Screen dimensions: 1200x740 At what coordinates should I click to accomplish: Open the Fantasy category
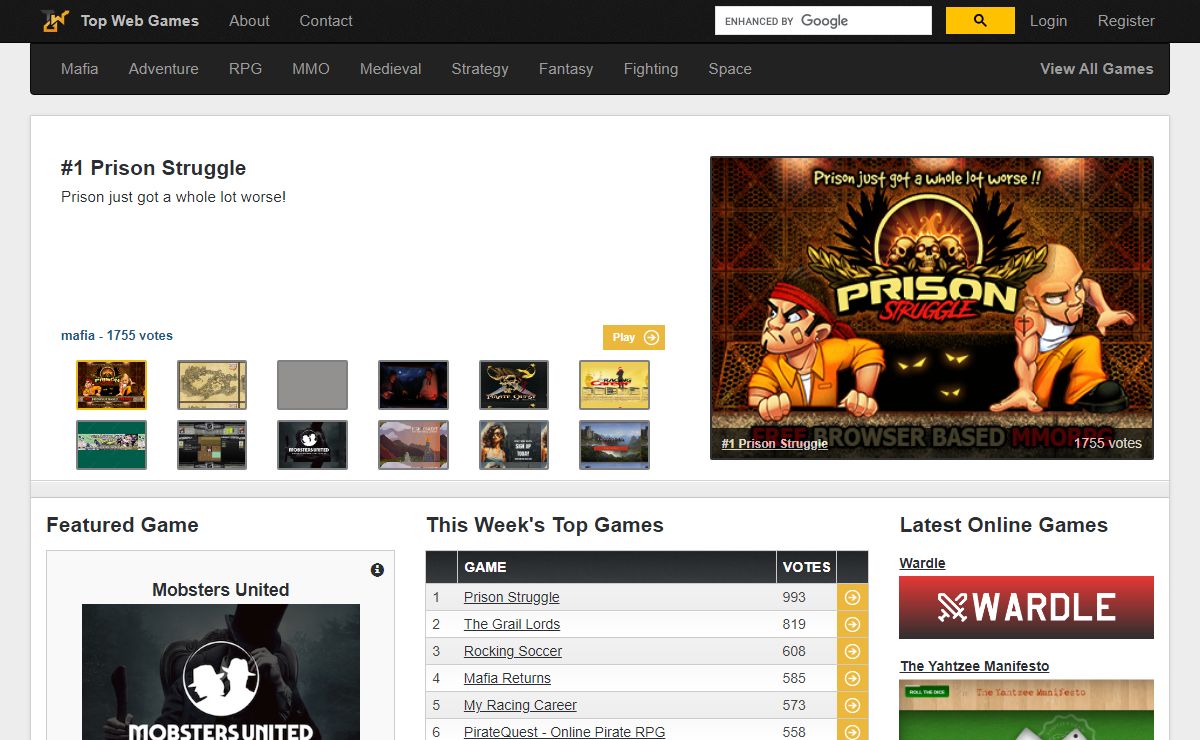click(x=566, y=69)
